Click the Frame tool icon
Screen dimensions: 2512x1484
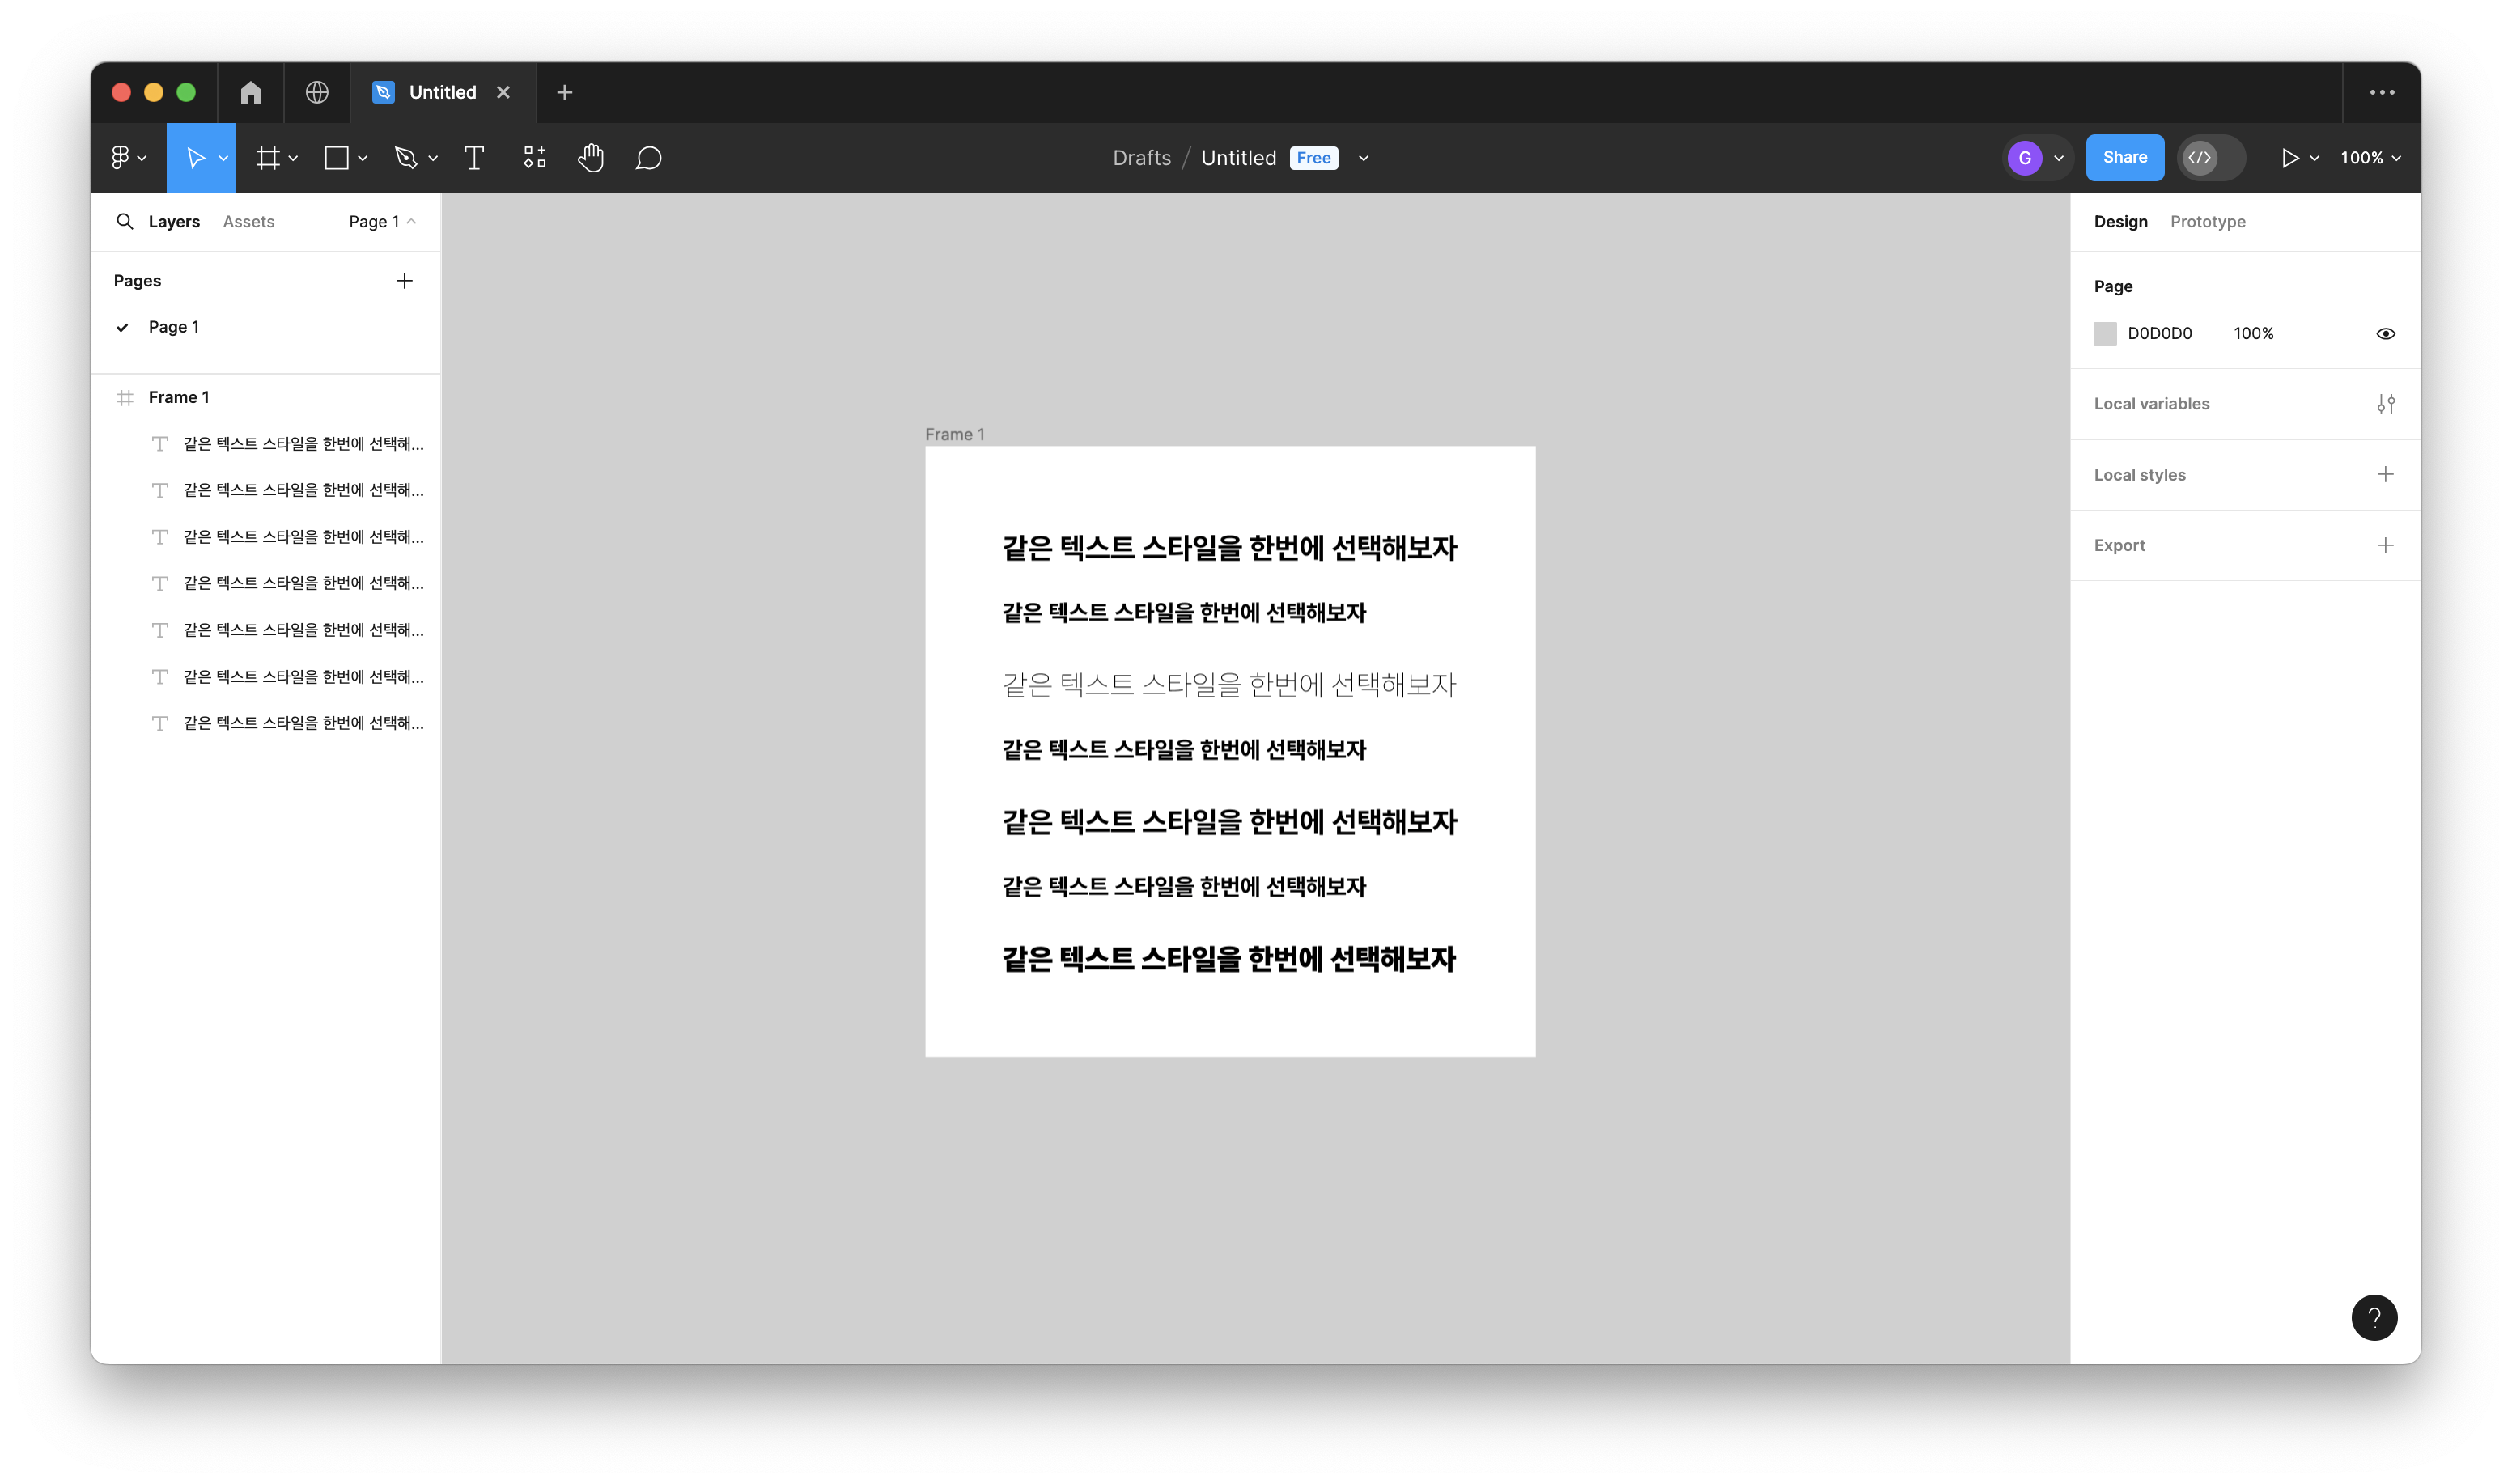(x=267, y=158)
